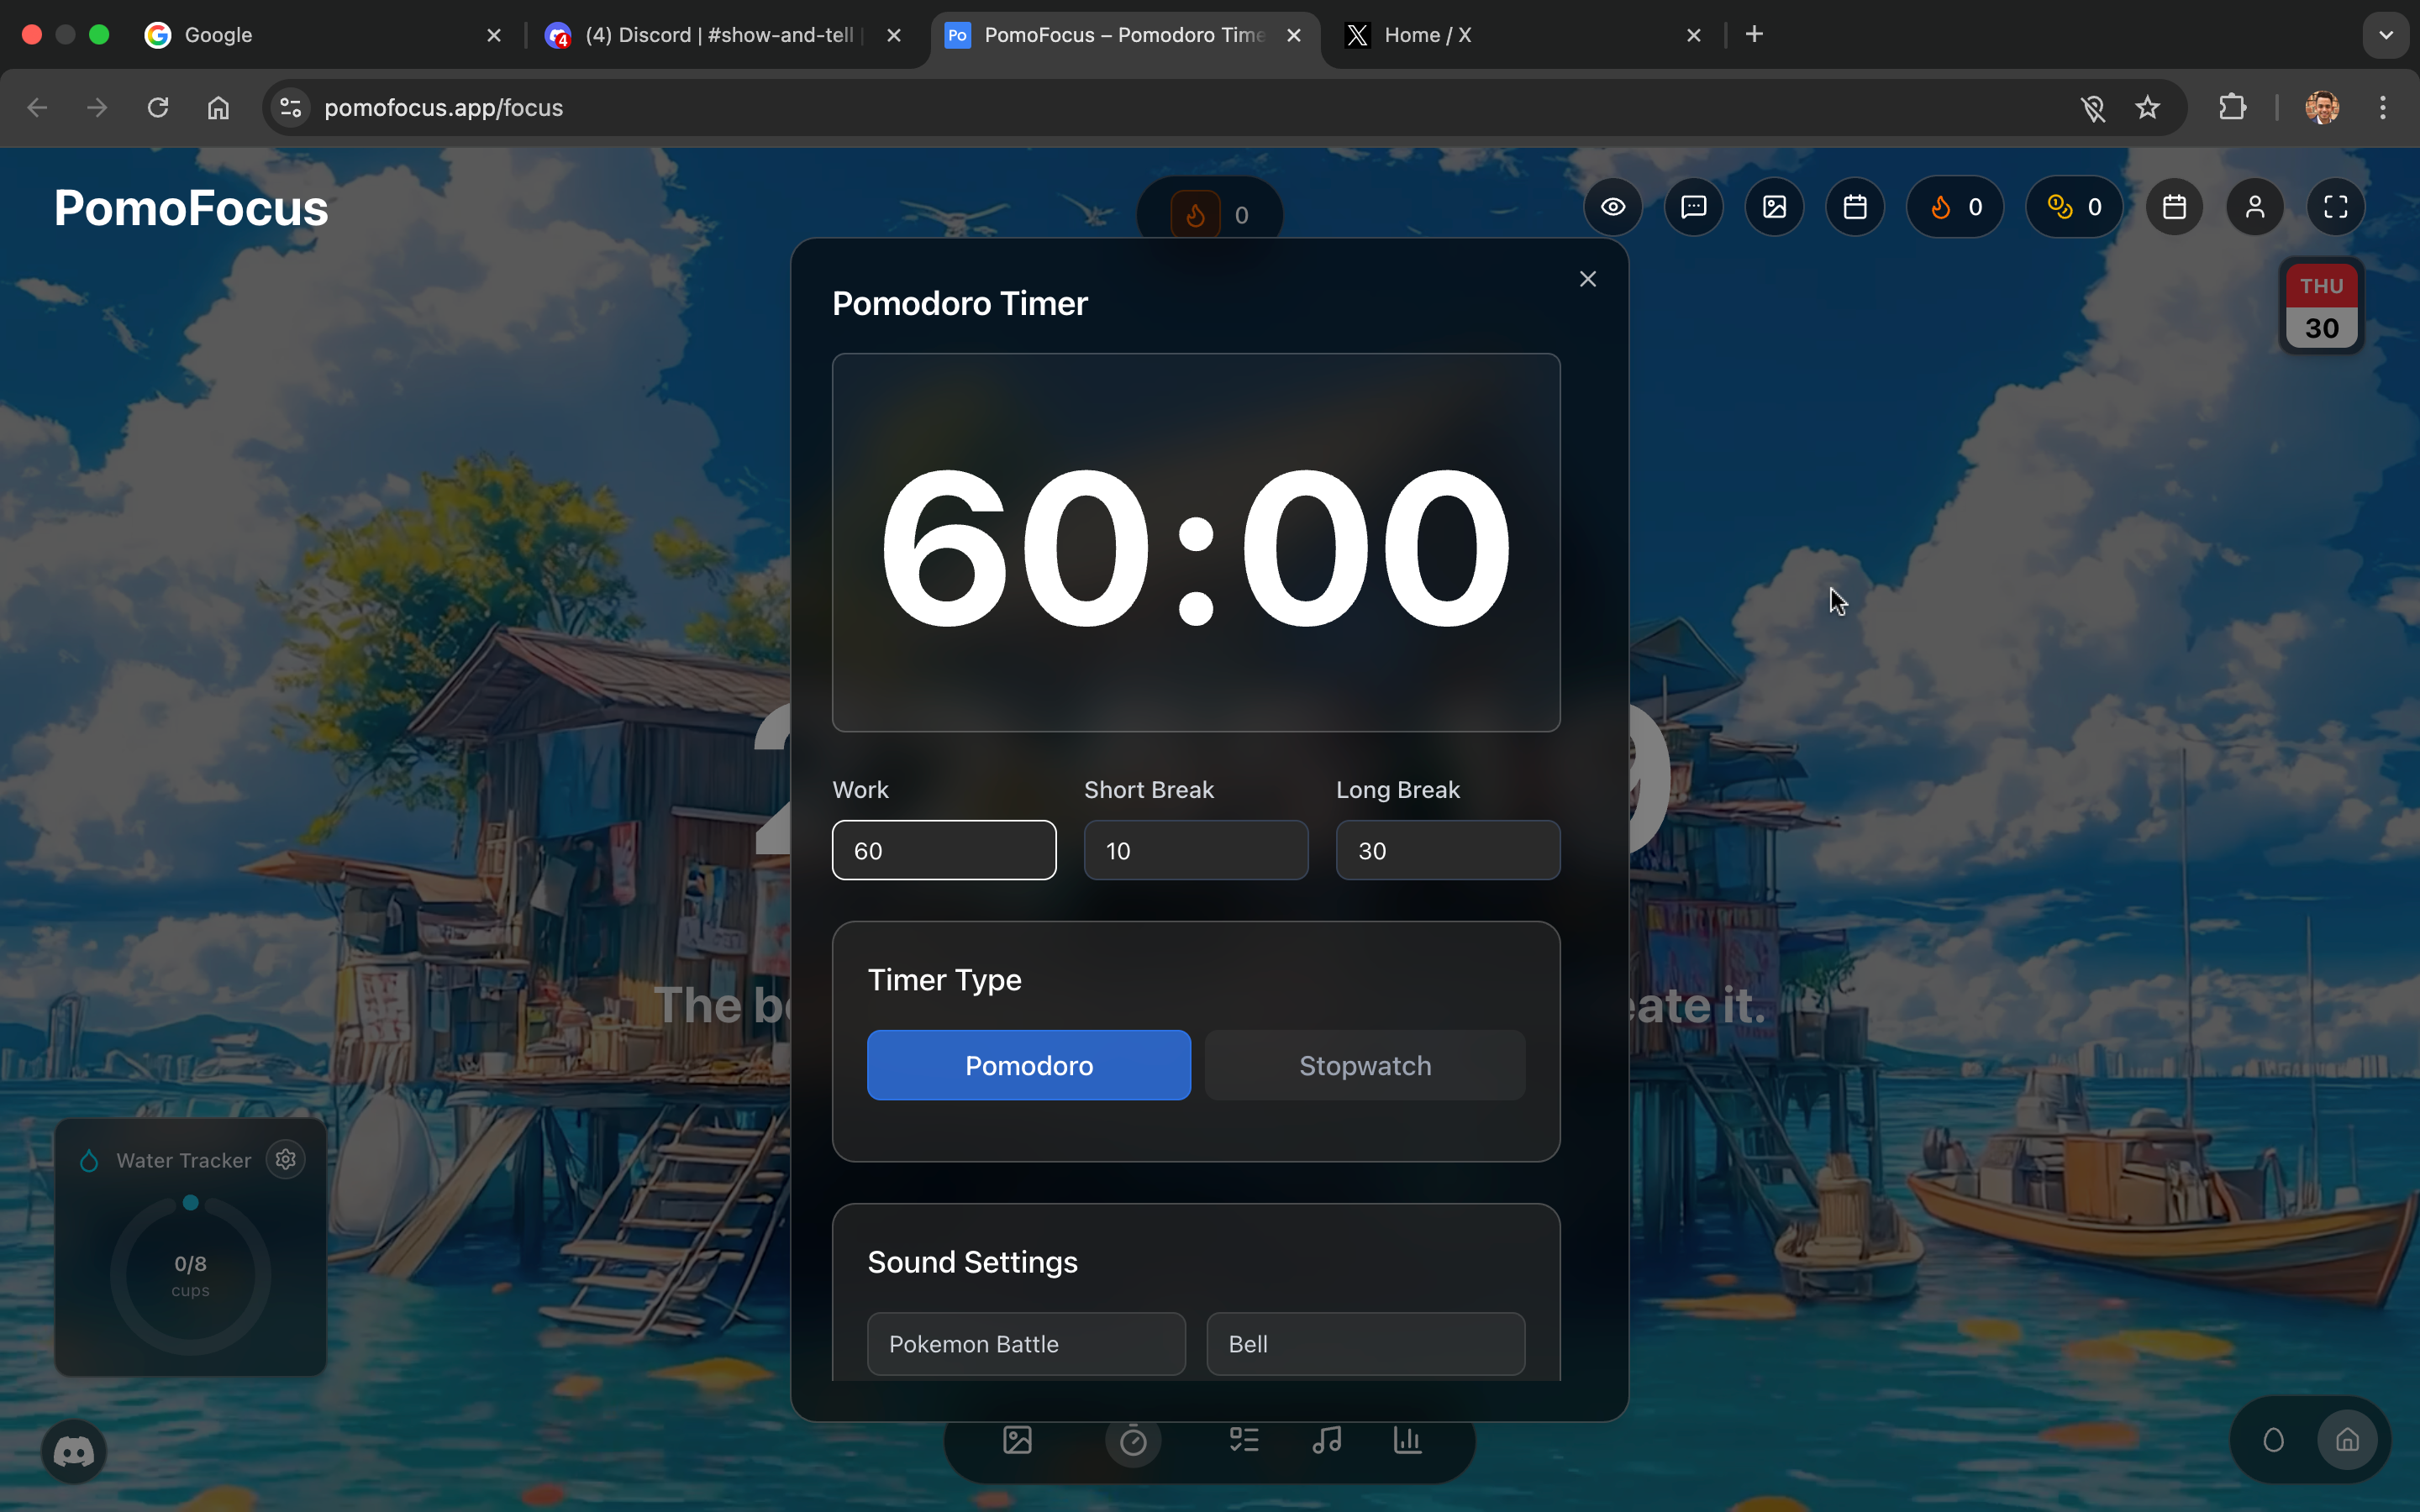Open the statistics bar chart icon
2420x1512 pixels.
(1407, 1440)
